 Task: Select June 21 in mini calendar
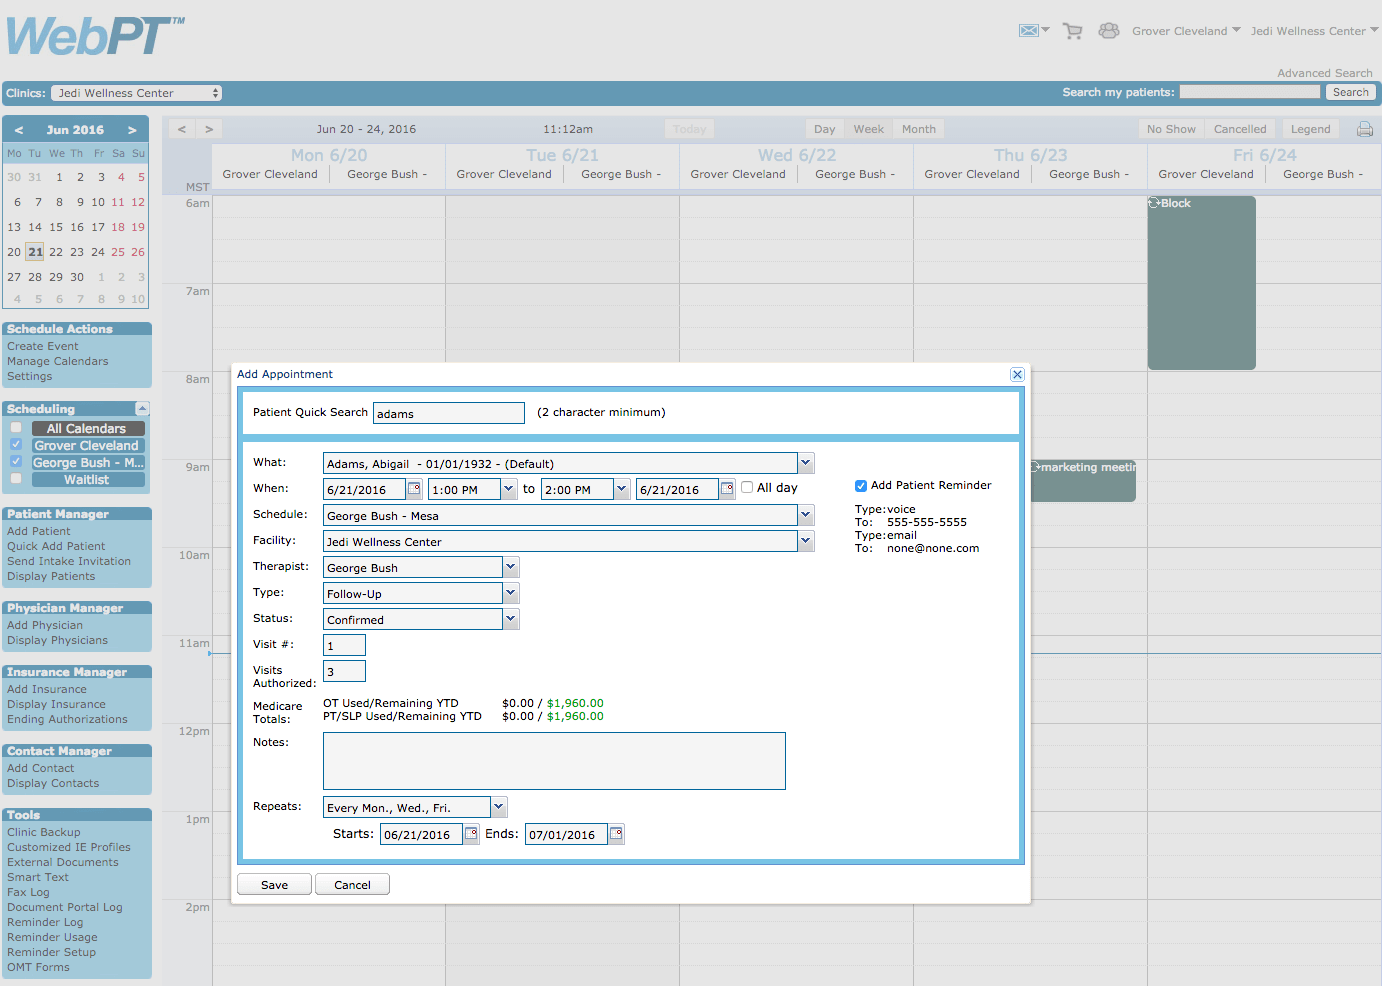click(x=35, y=252)
